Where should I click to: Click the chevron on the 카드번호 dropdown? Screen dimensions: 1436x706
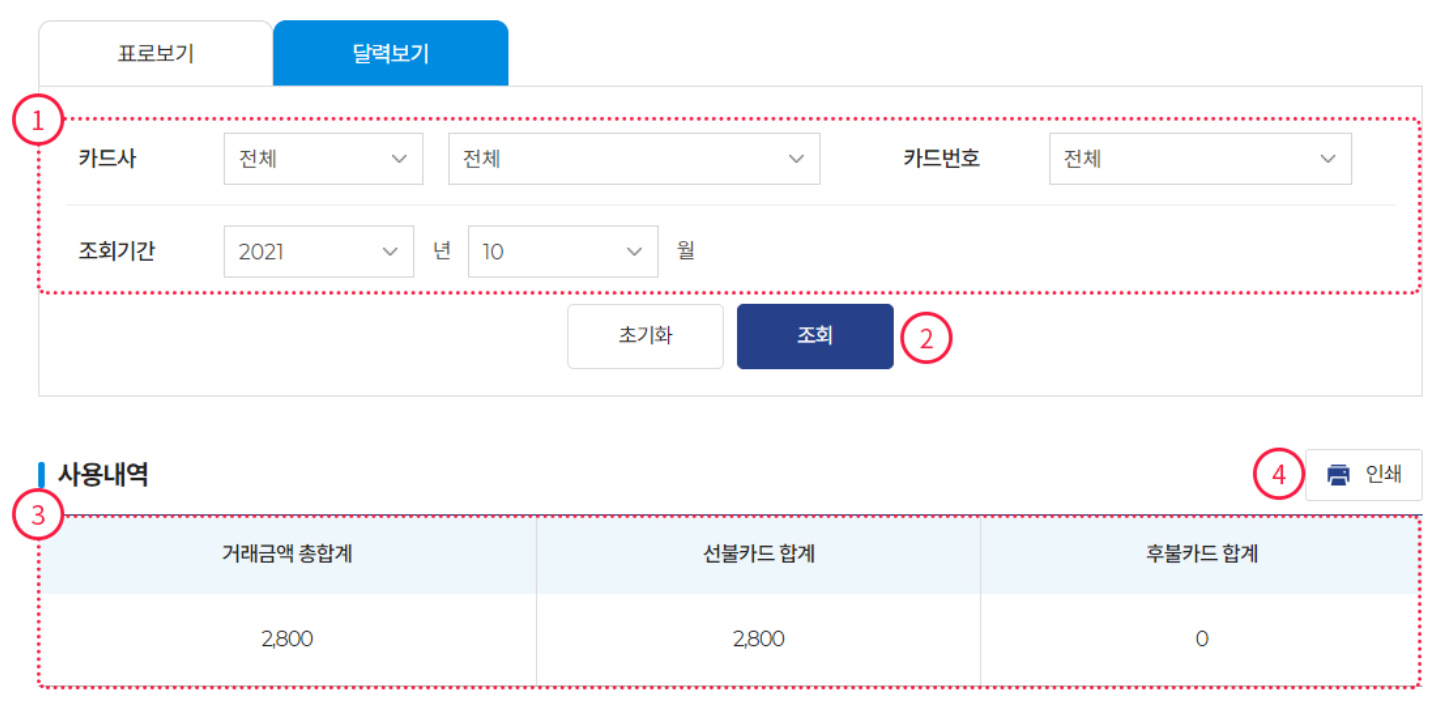1328,158
